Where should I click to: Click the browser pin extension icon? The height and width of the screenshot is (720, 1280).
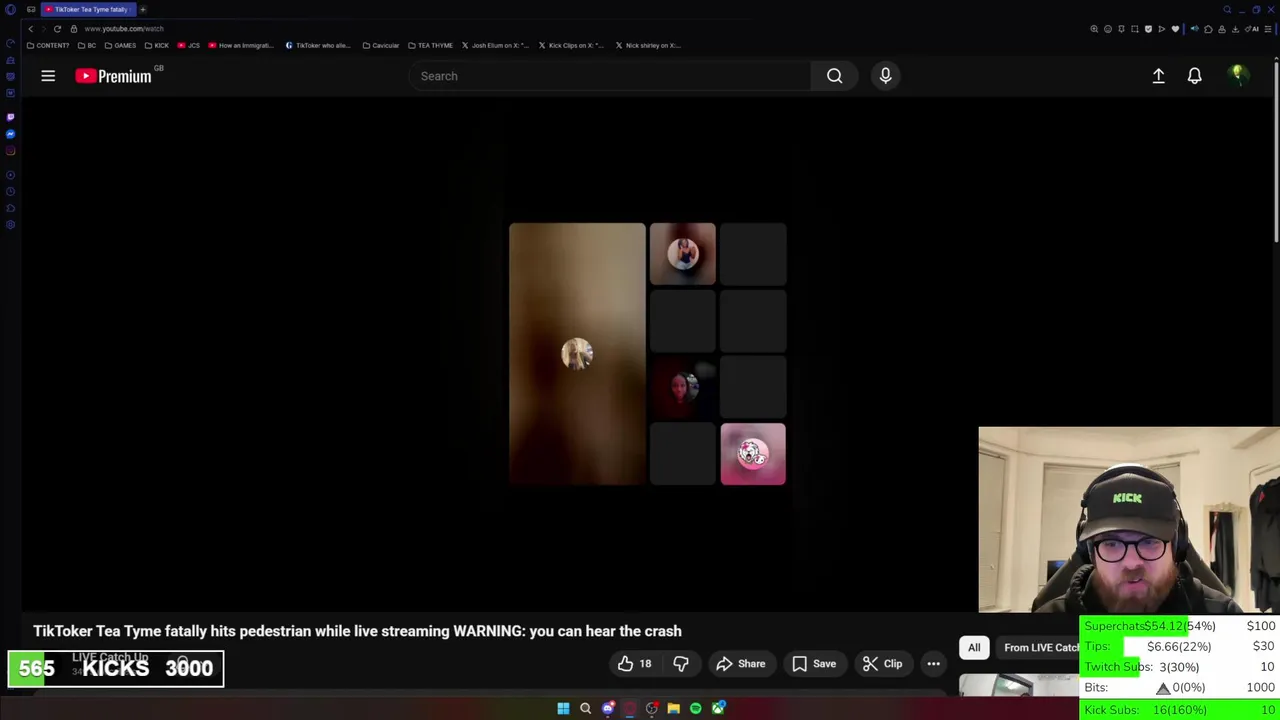(1121, 29)
